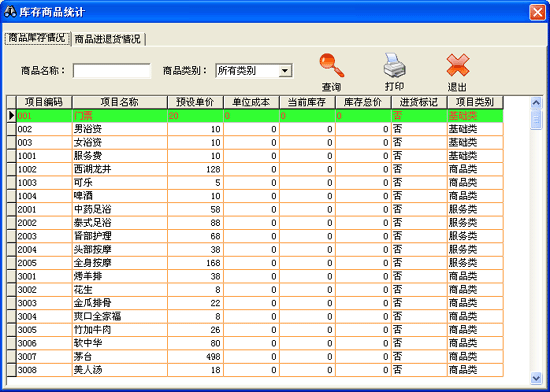Click the 项目类别 column header
This screenshot has width=550, height=392.
(475, 102)
